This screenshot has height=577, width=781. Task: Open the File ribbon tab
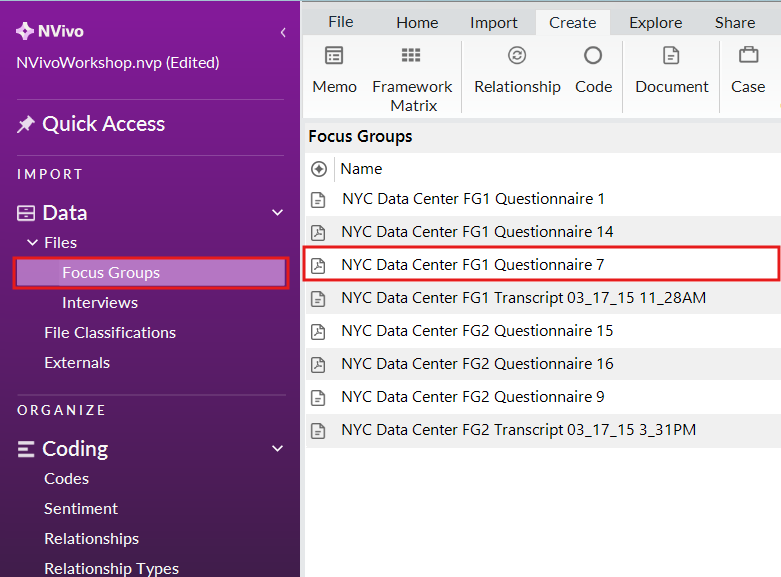341,22
